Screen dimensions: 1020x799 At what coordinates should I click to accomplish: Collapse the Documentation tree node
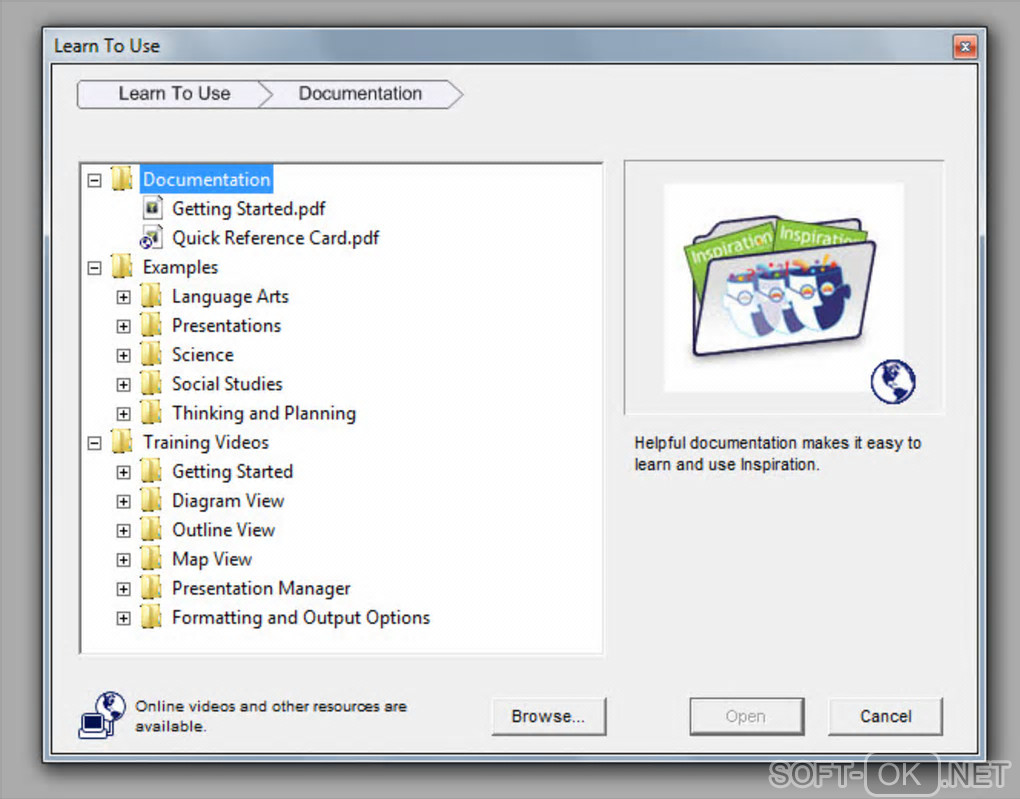point(94,180)
